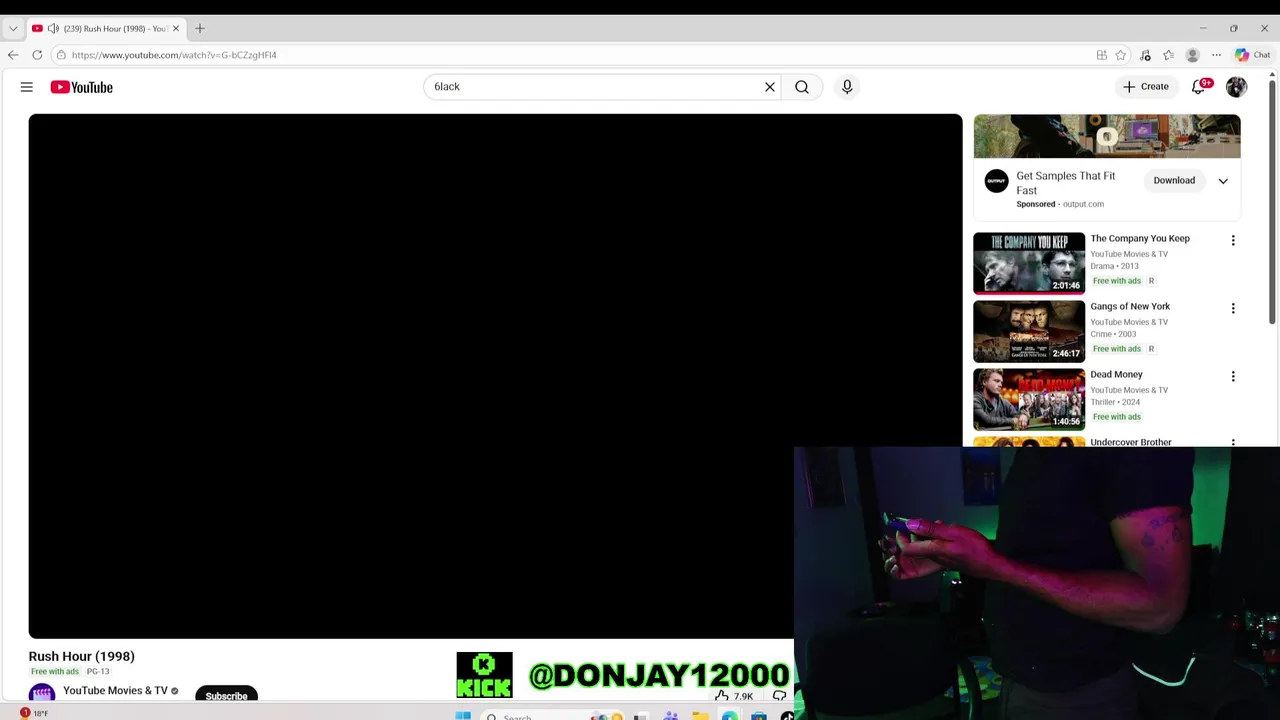Open the Windows Start button
1280x720 pixels.
pyautogui.click(x=463, y=716)
